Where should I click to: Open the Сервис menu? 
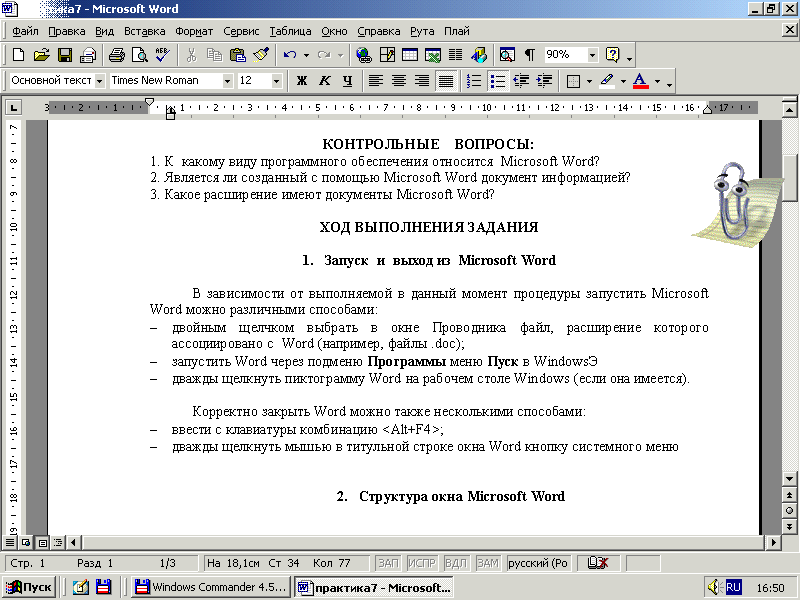241,31
